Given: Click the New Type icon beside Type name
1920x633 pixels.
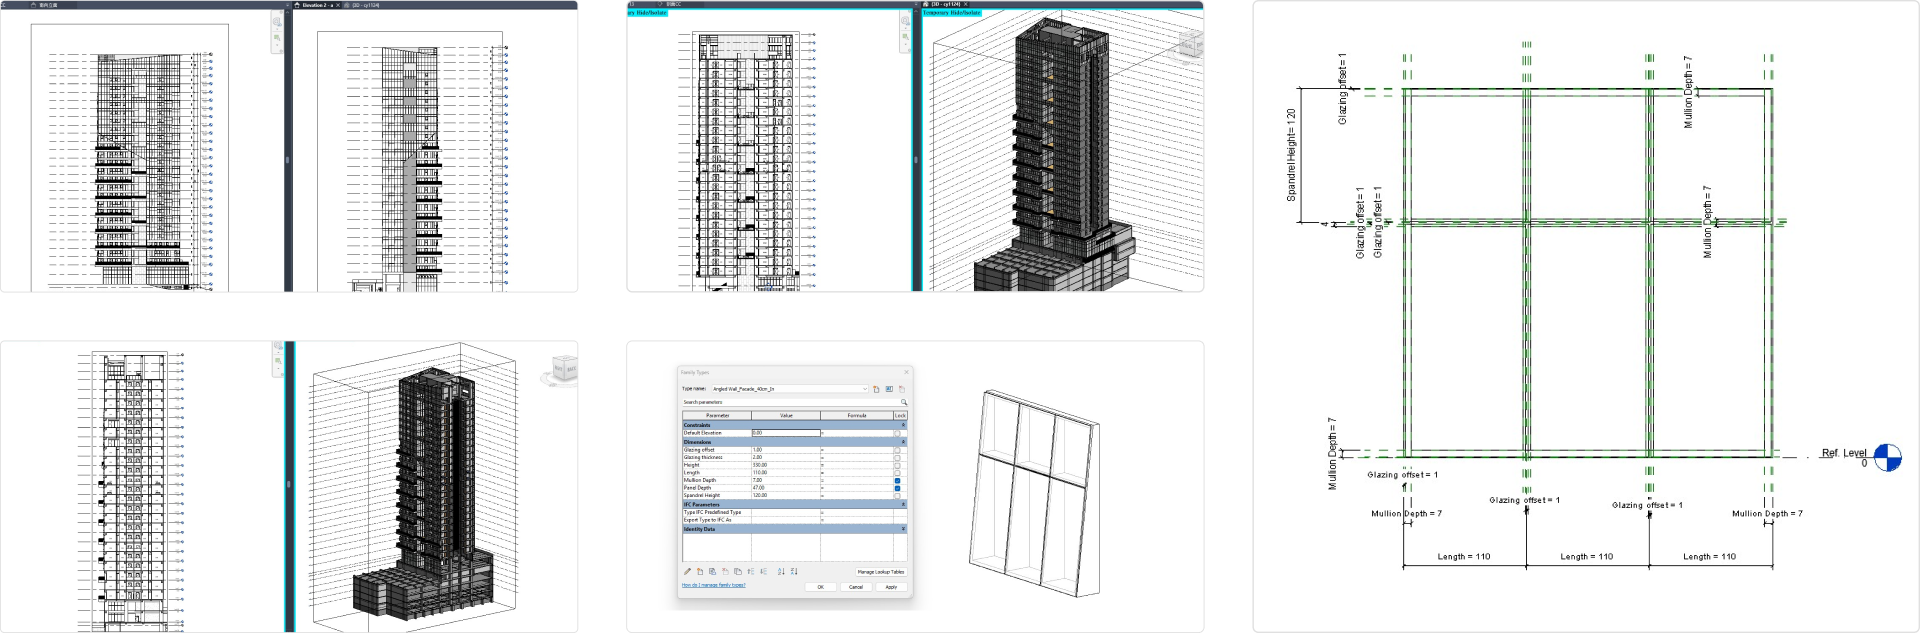Looking at the screenshot, I should point(876,389).
